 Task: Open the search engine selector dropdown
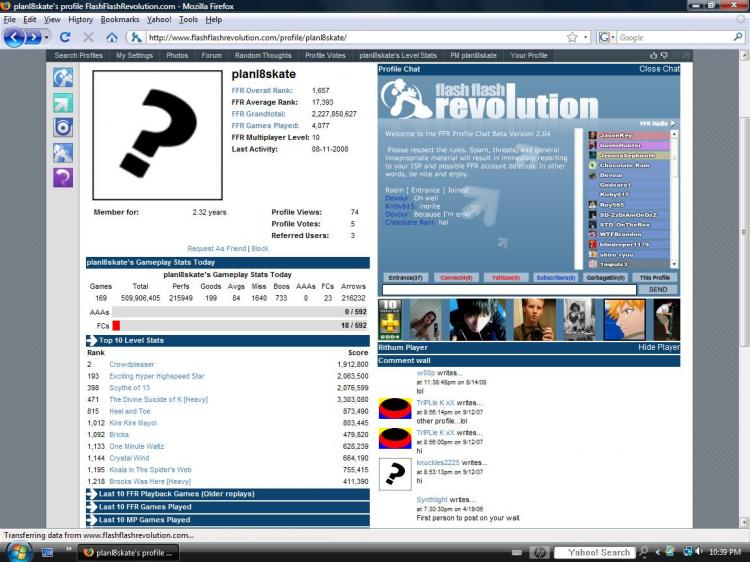click(x=607, y=37)
